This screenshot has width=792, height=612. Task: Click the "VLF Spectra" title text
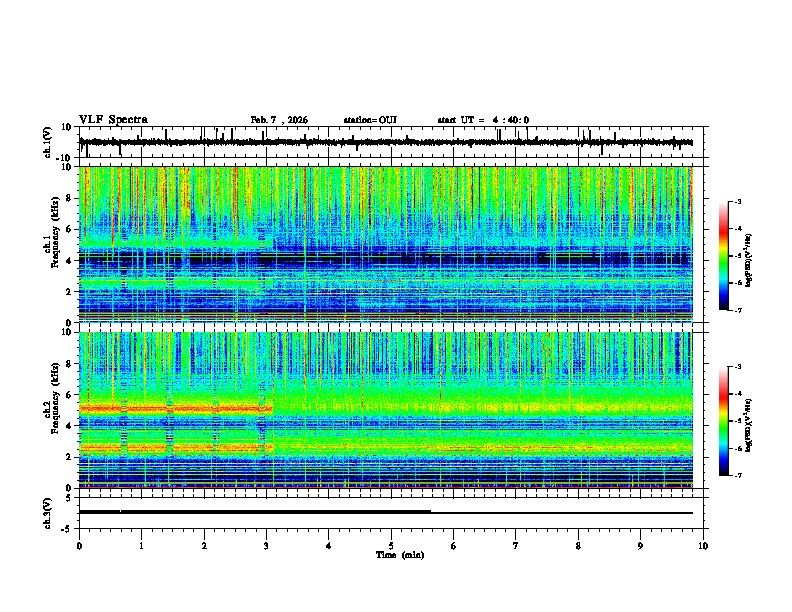click(x=113, y=120)
